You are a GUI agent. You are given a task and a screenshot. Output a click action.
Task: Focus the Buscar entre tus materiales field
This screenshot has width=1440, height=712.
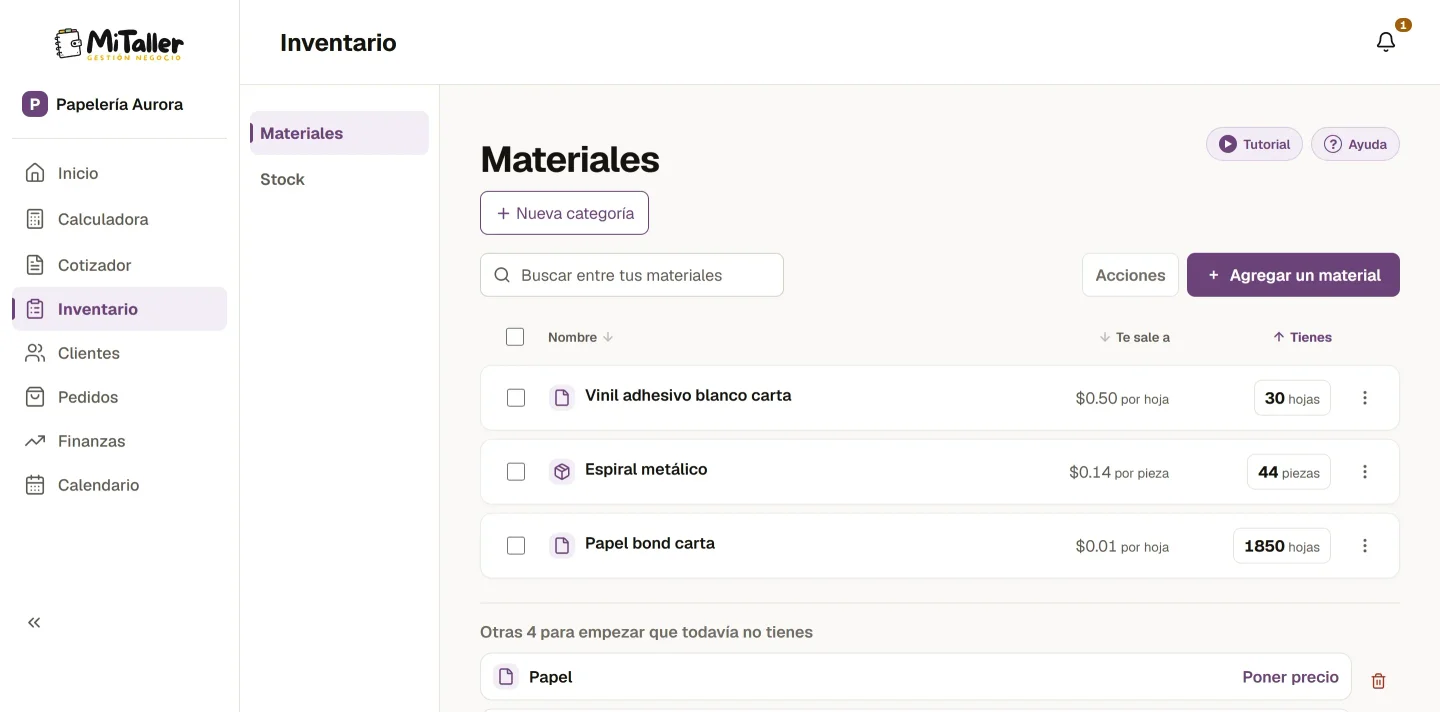pos(632,275)
